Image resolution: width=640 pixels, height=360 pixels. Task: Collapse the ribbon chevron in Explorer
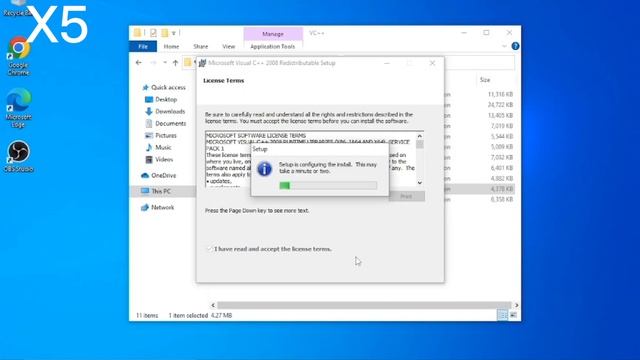pyautogui.click(x=504, y=46)
